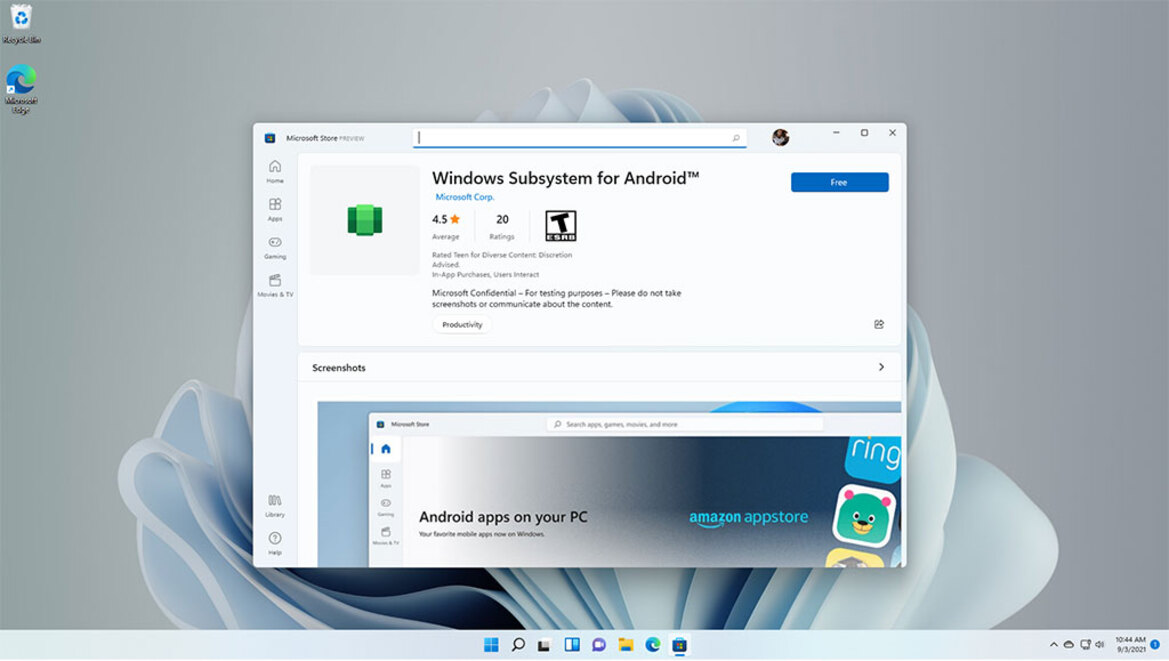Open Chat in the taskbar
1169x661 pixels.
tap(599, 645)
